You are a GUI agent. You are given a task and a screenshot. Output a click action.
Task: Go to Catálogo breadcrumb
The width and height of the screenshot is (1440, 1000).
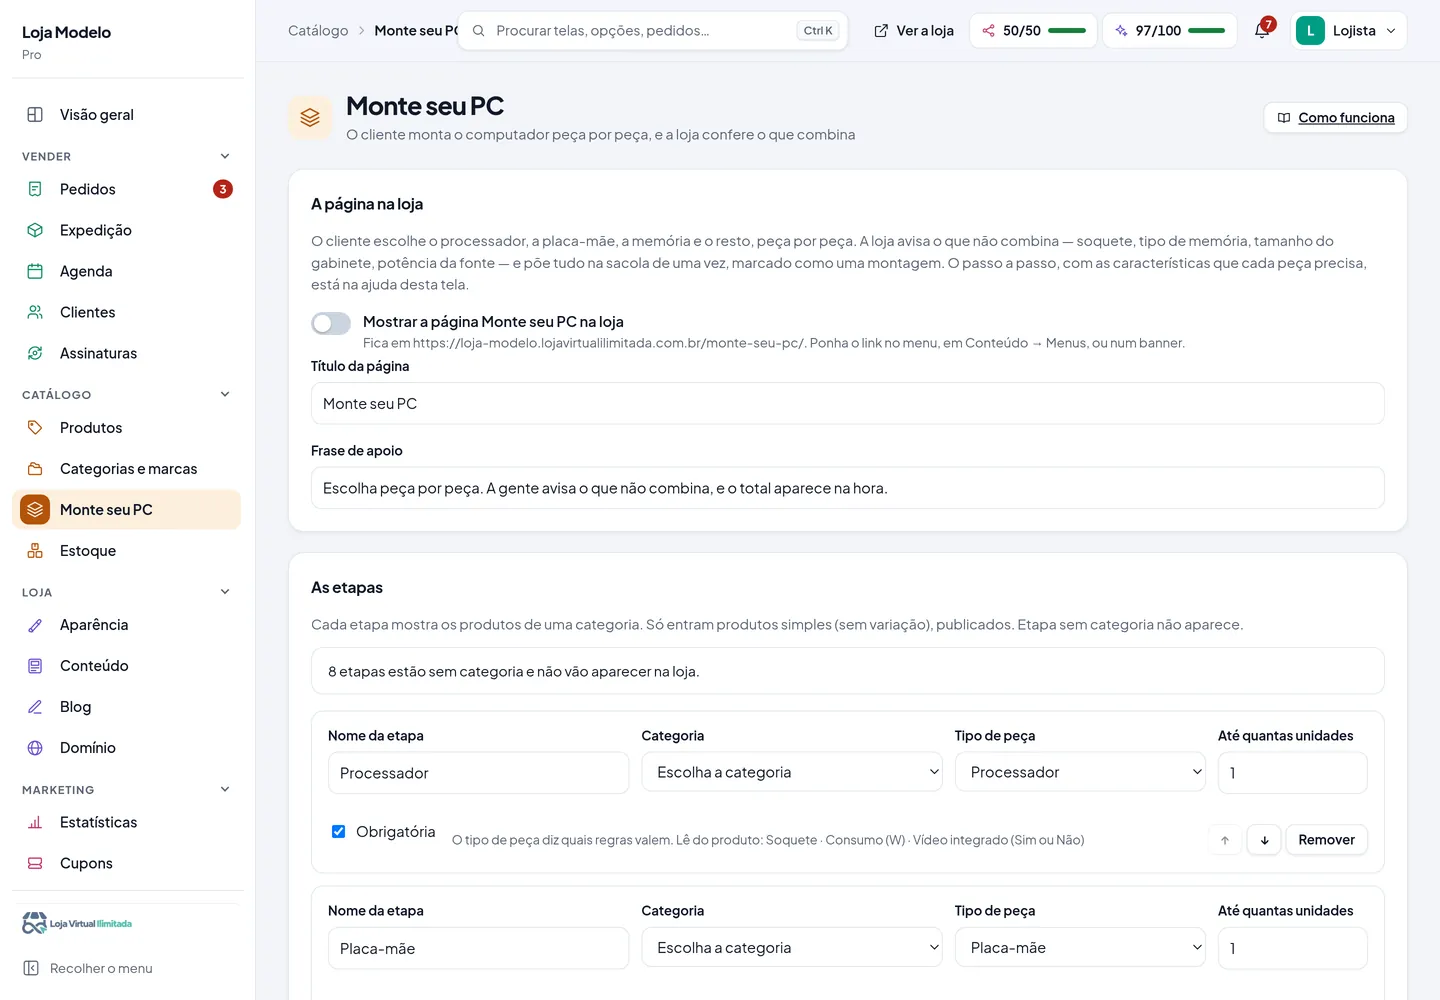pyautogui.click(x=318, y=30)
